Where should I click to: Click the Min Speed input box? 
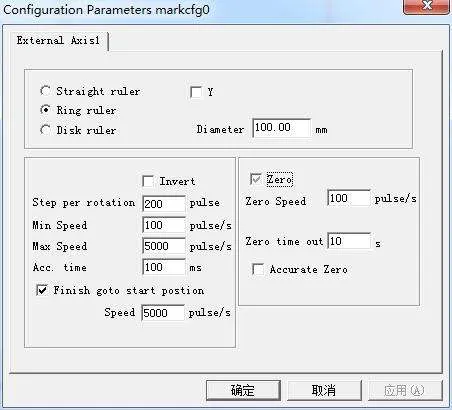tap(164, 225)
